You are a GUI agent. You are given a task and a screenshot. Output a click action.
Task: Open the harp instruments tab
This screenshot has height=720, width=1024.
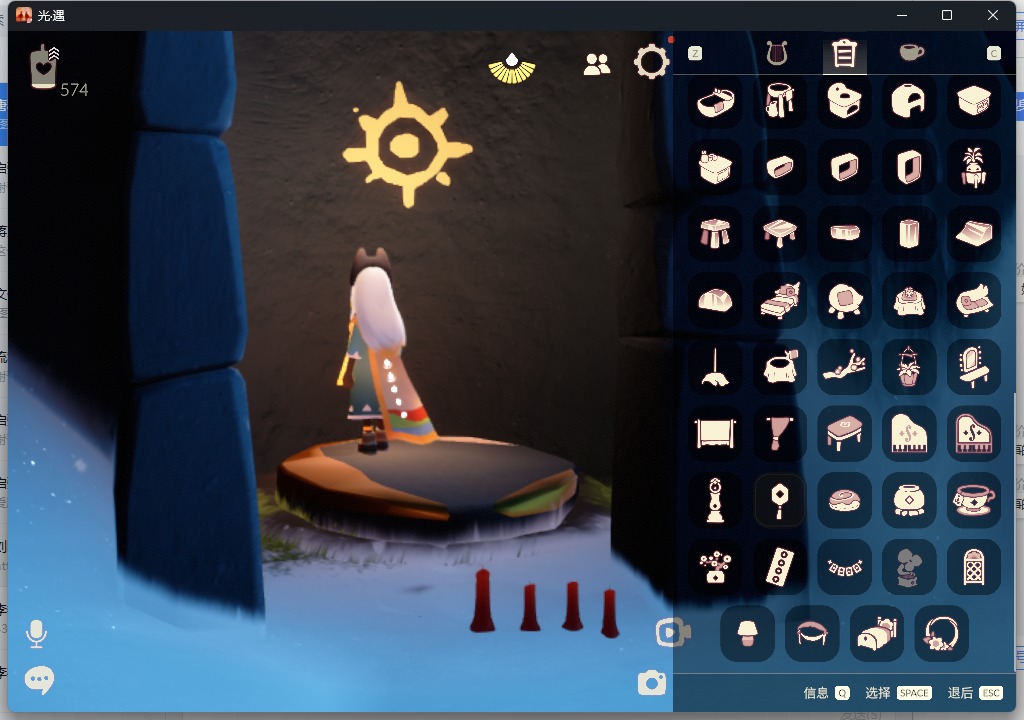tap(777, 54)
